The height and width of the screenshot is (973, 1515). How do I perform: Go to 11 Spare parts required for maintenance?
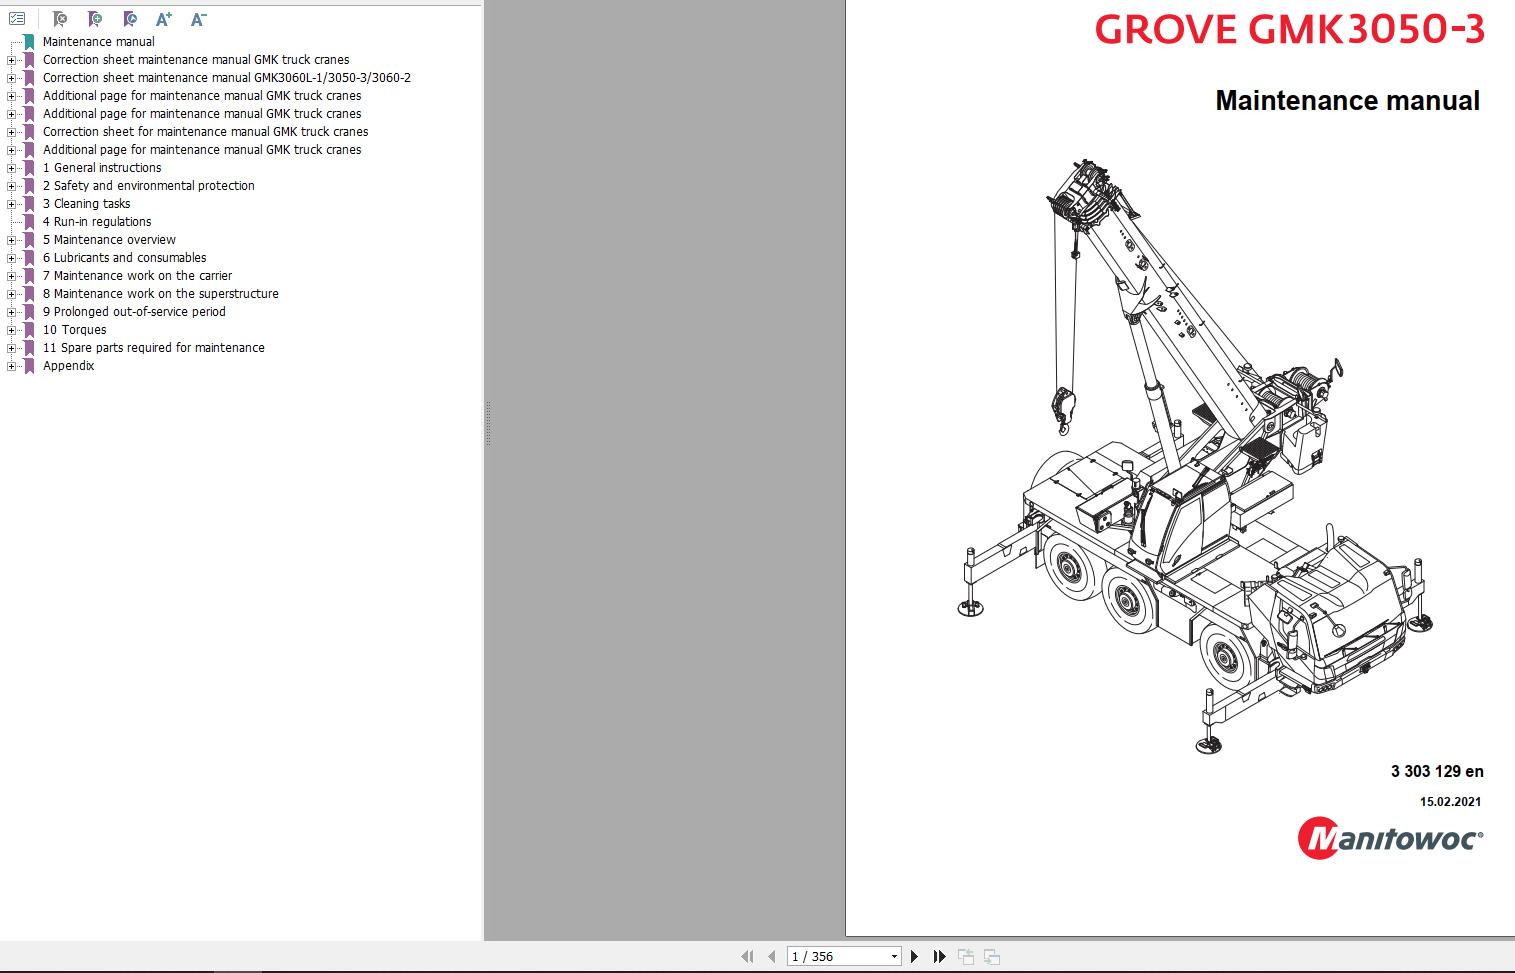pos(154,348)
